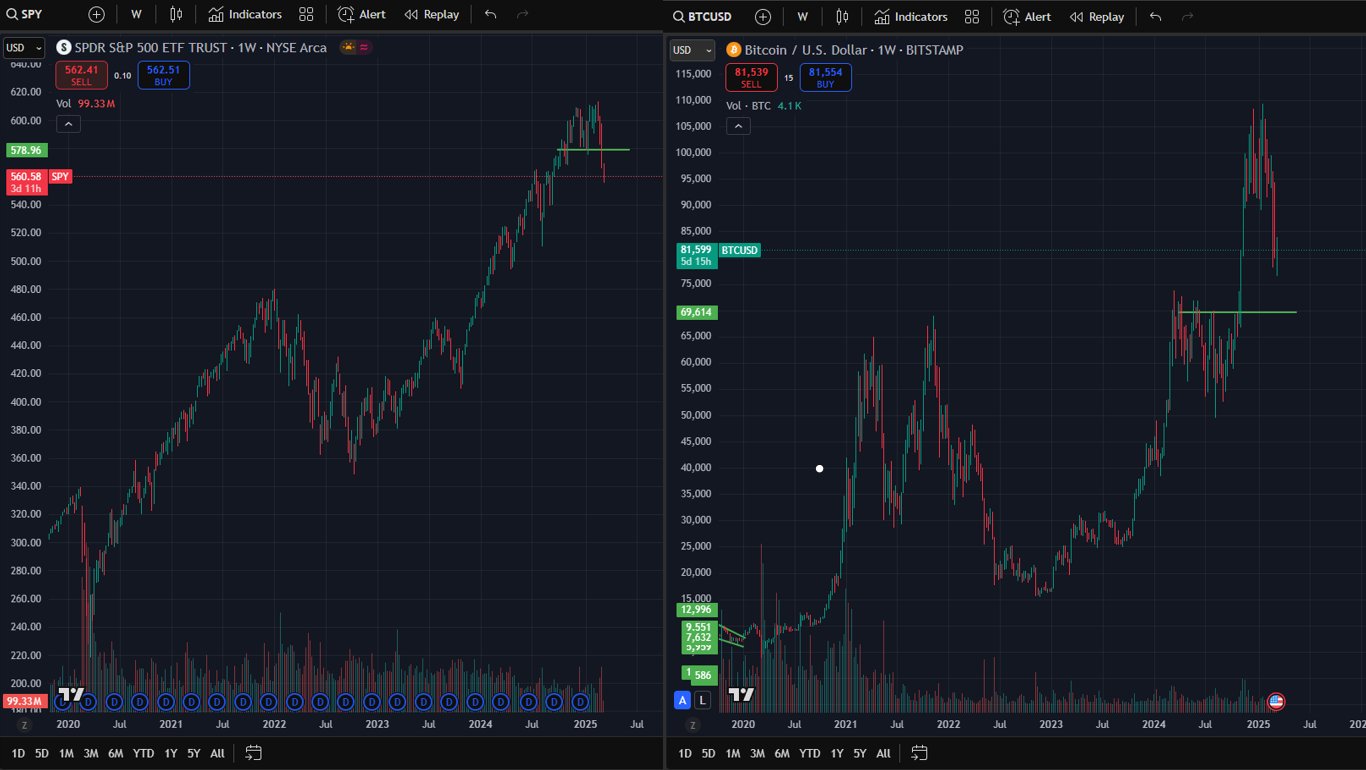This screenshot has width=1366, height=770.
Task: Redo action on SPY chart toolbar
Action: [x=522, y=15]
